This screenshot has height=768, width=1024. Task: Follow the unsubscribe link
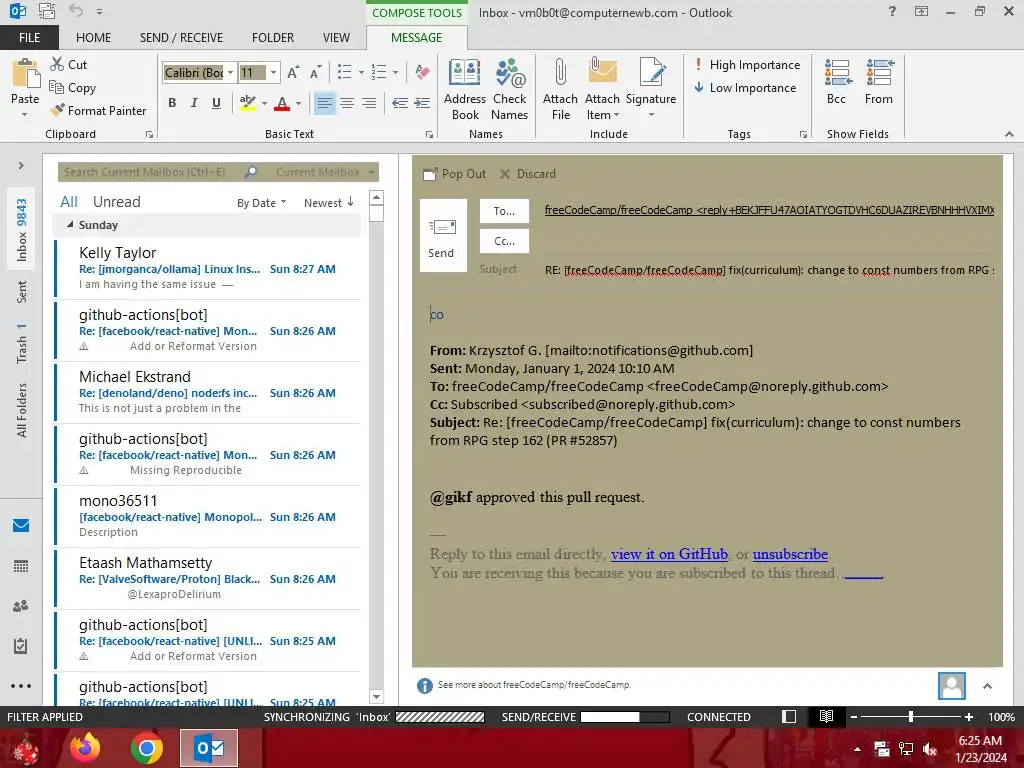pos(790,554)
